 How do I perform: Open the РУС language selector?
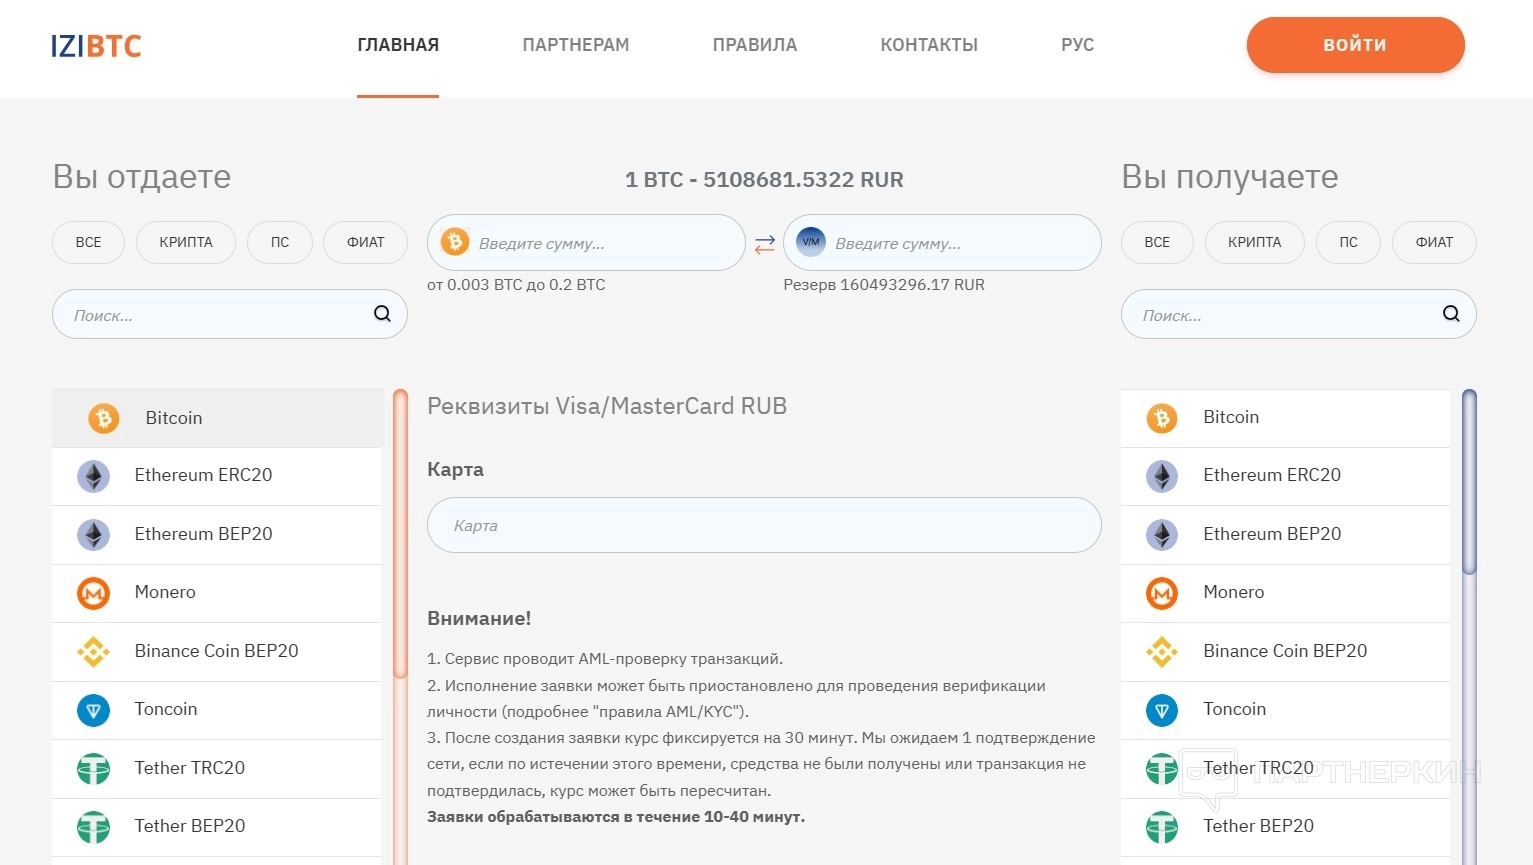coord(1078,45)
